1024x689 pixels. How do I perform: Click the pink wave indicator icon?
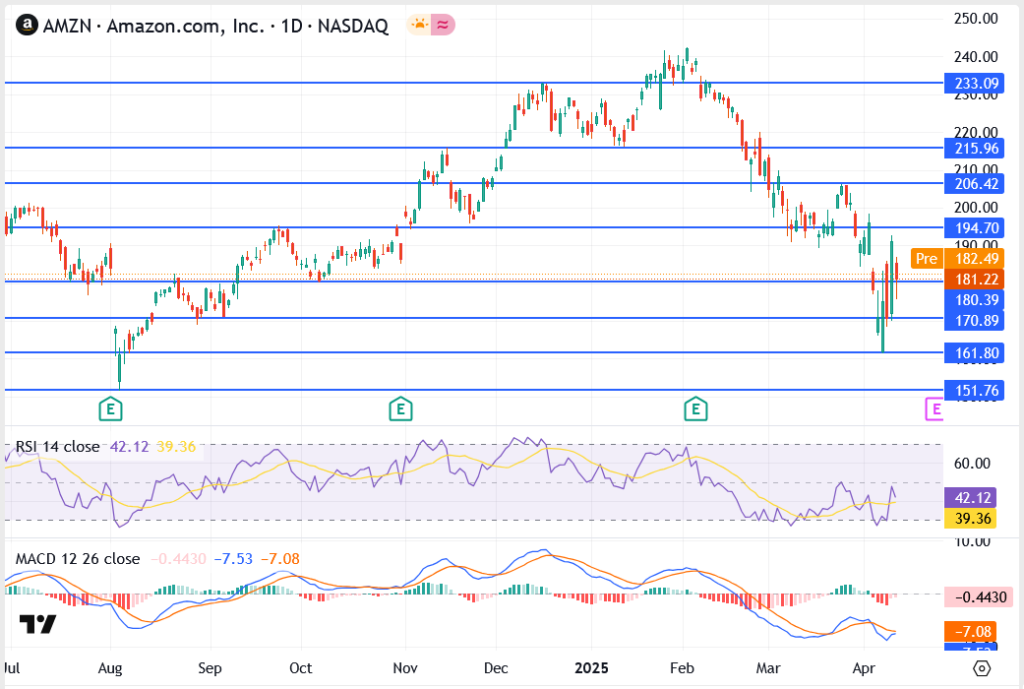[x=442, y=26]
